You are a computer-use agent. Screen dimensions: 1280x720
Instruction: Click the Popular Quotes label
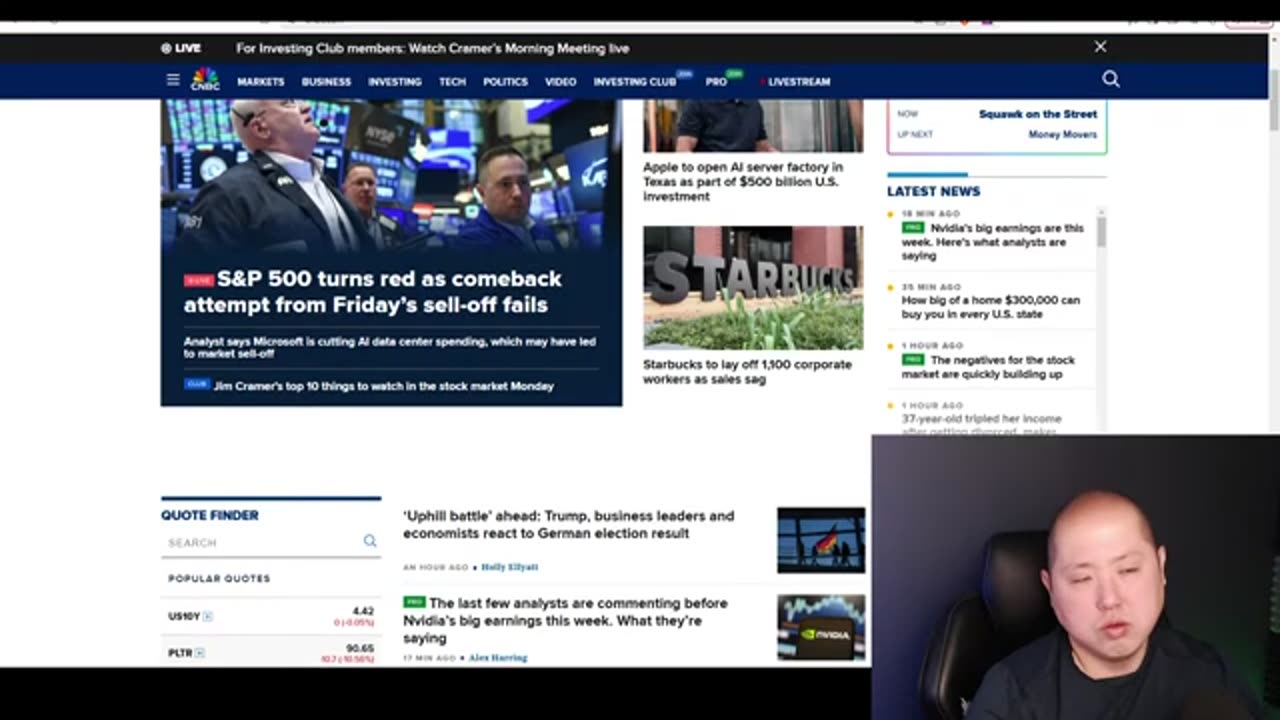click(219, 579)
